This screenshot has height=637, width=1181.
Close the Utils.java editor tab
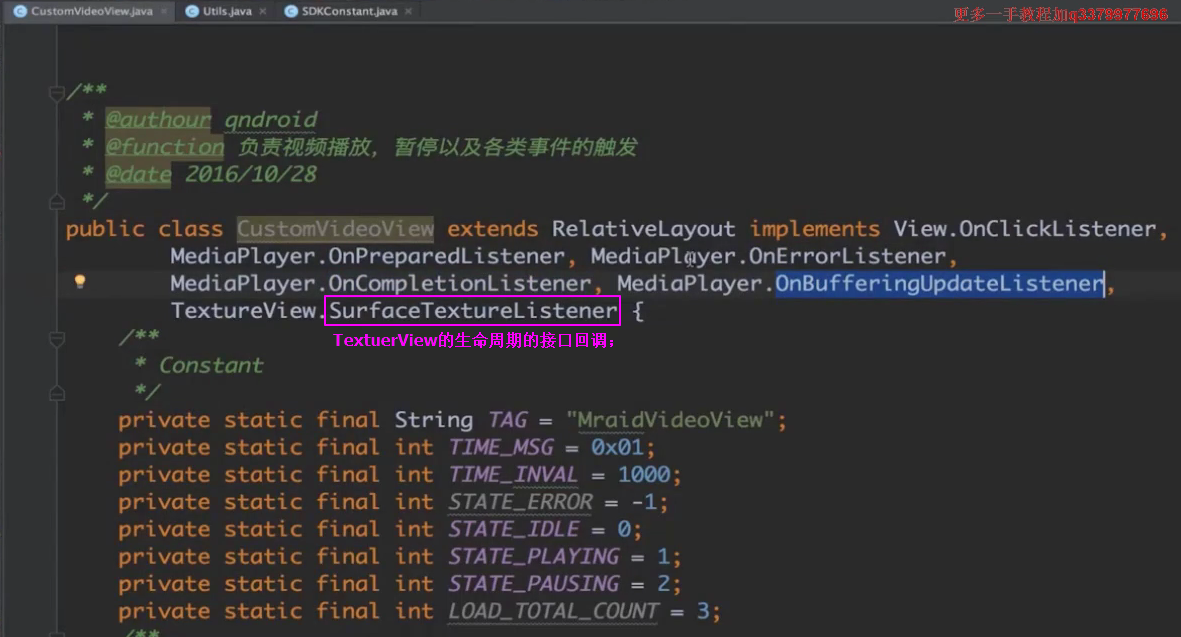pyautogui.click(x=262, y=11)
